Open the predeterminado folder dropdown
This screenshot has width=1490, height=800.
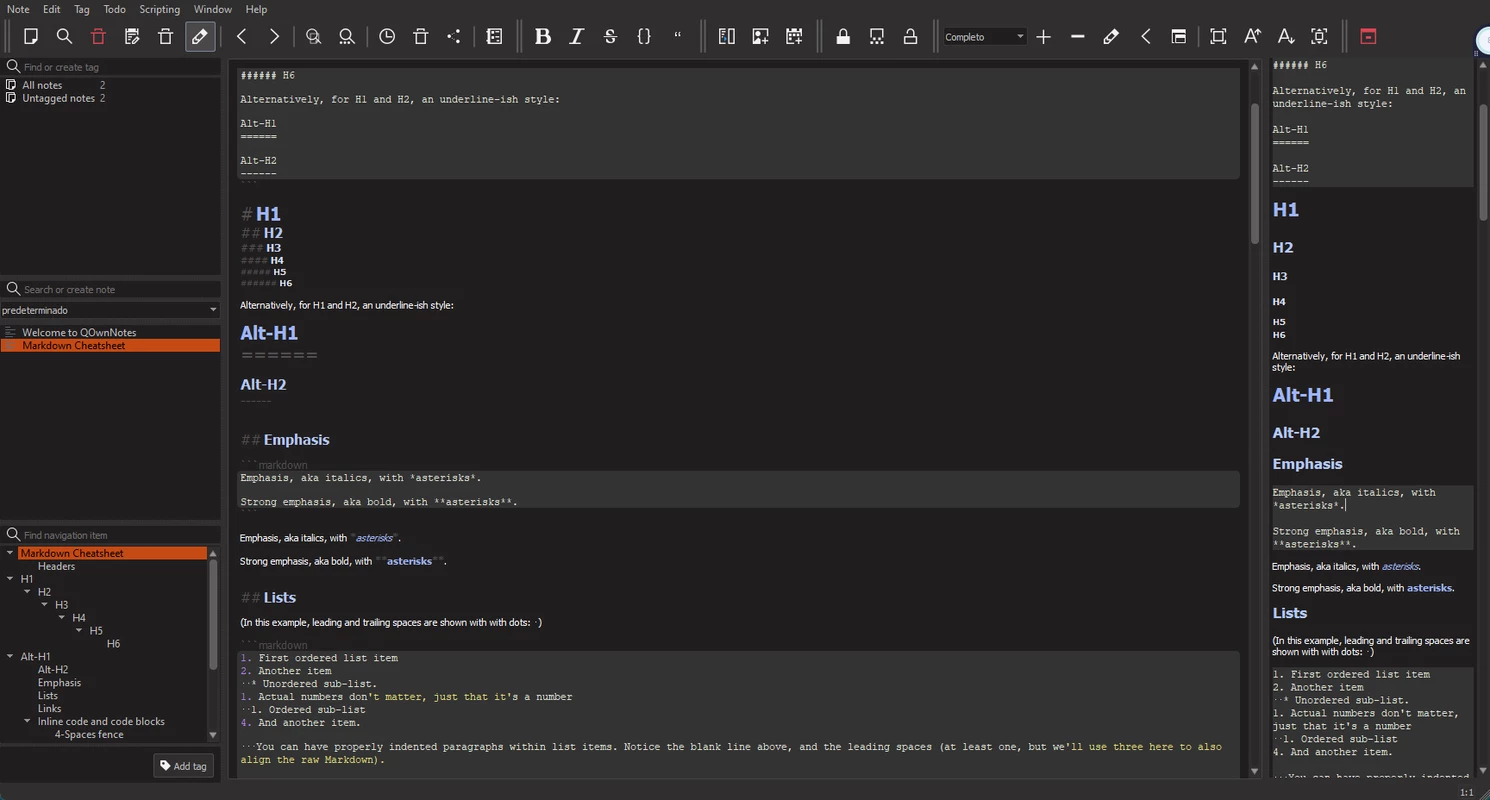[x=110, y=310]
